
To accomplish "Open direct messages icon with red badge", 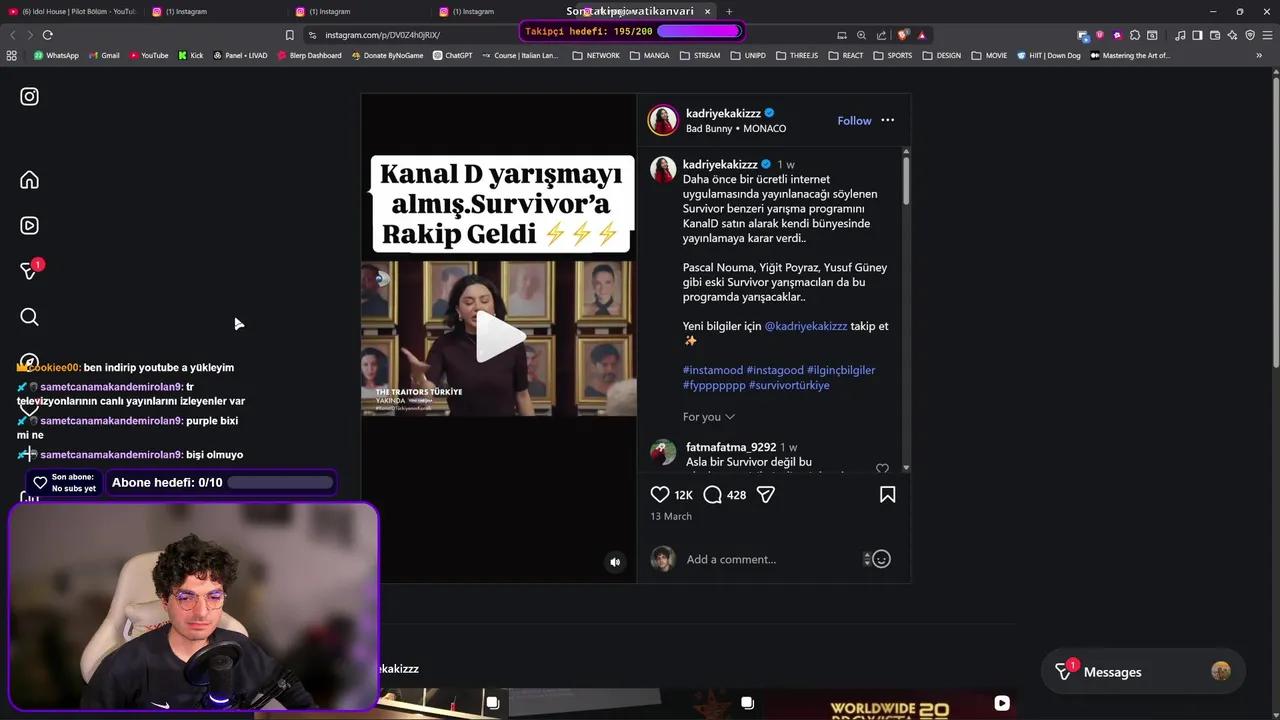I will (x=31, y=269).
